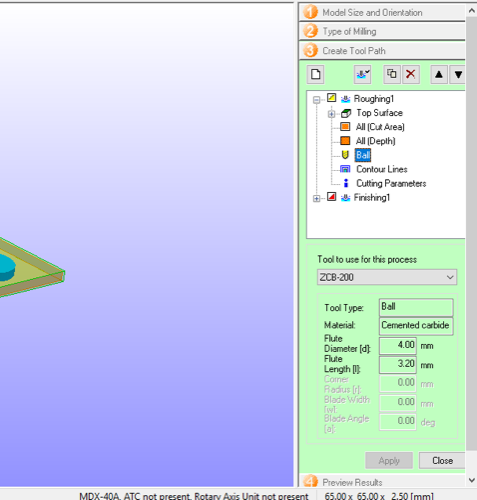The width and height of the screenshot is (477, 500).
Task: Toggle the Roughing1 process enable box
Action: pyautogui.click(x=331, y=98)
